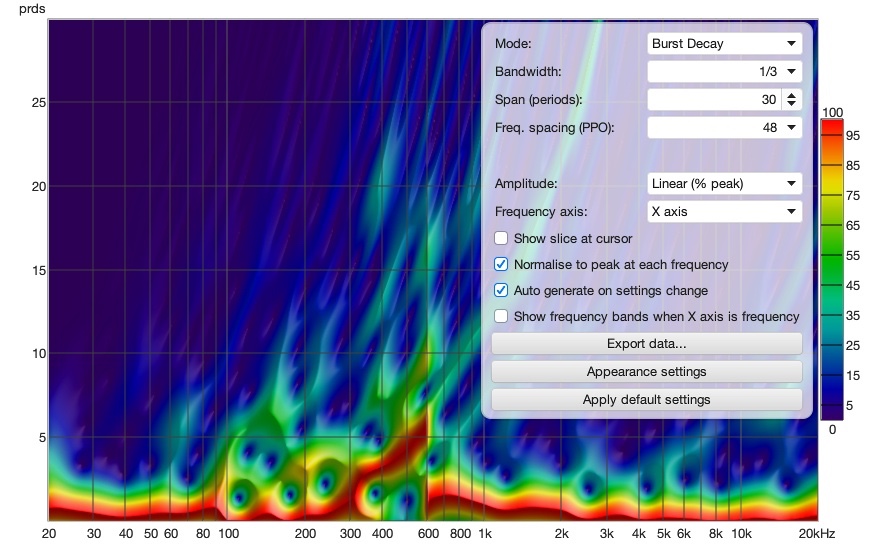Disable Auto generate on settings change
The image size is (884, 547).
(x=501, y=290)
